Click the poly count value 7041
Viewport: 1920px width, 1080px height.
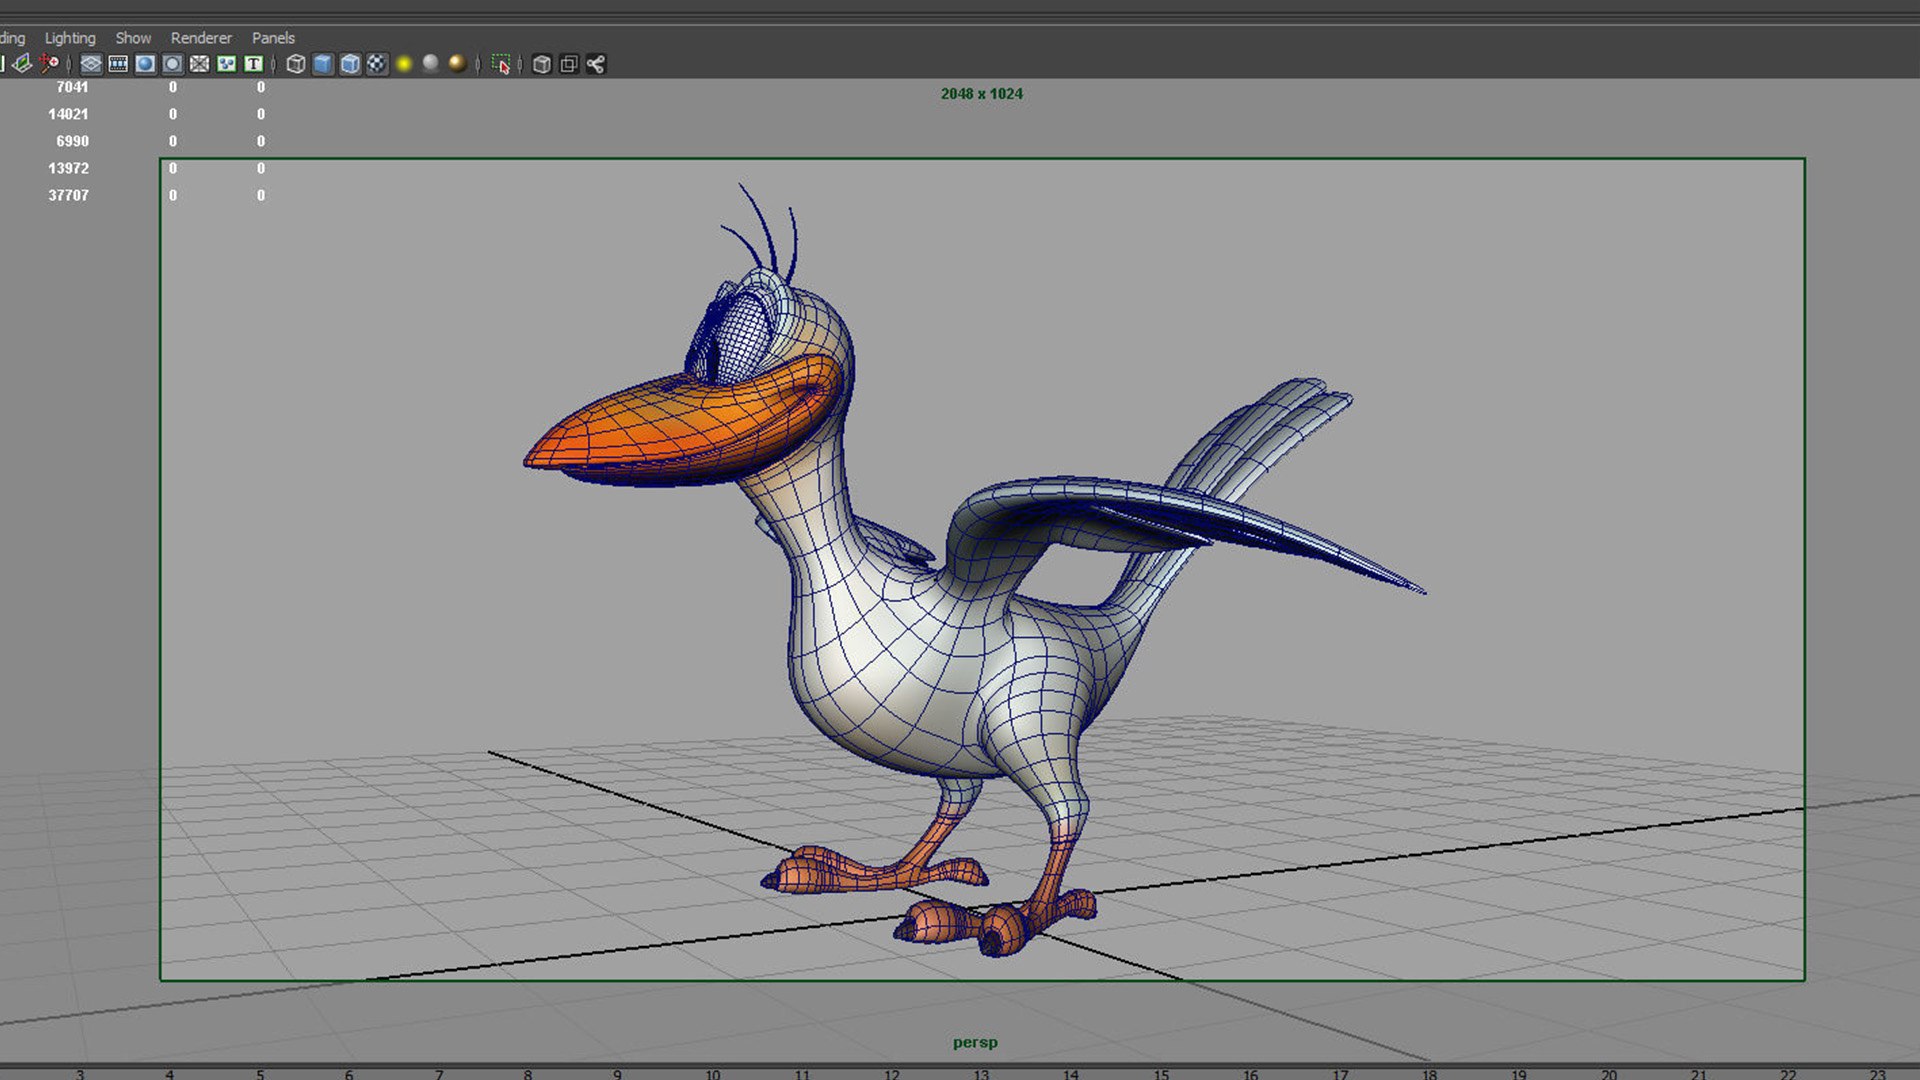click(72, 87)
